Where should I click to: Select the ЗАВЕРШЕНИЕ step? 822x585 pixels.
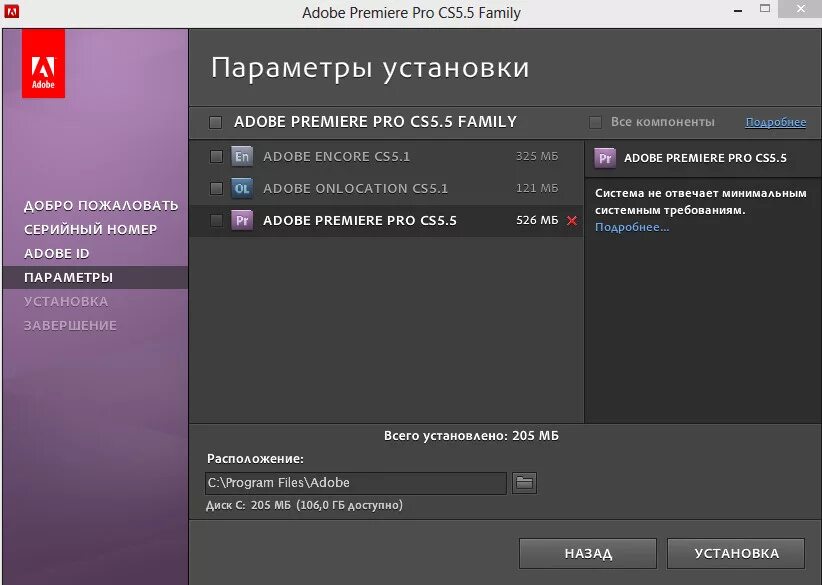70,326
